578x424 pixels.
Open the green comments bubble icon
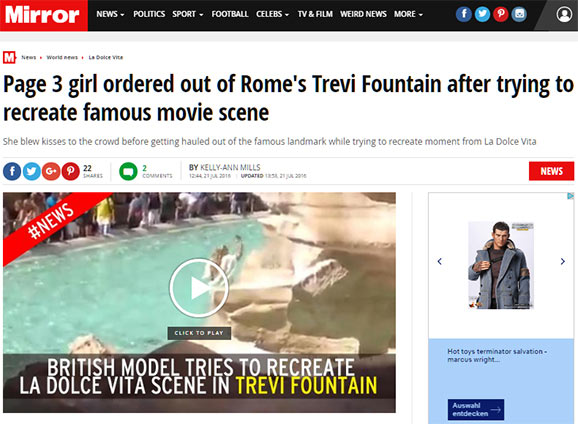[x=128, y=171]
